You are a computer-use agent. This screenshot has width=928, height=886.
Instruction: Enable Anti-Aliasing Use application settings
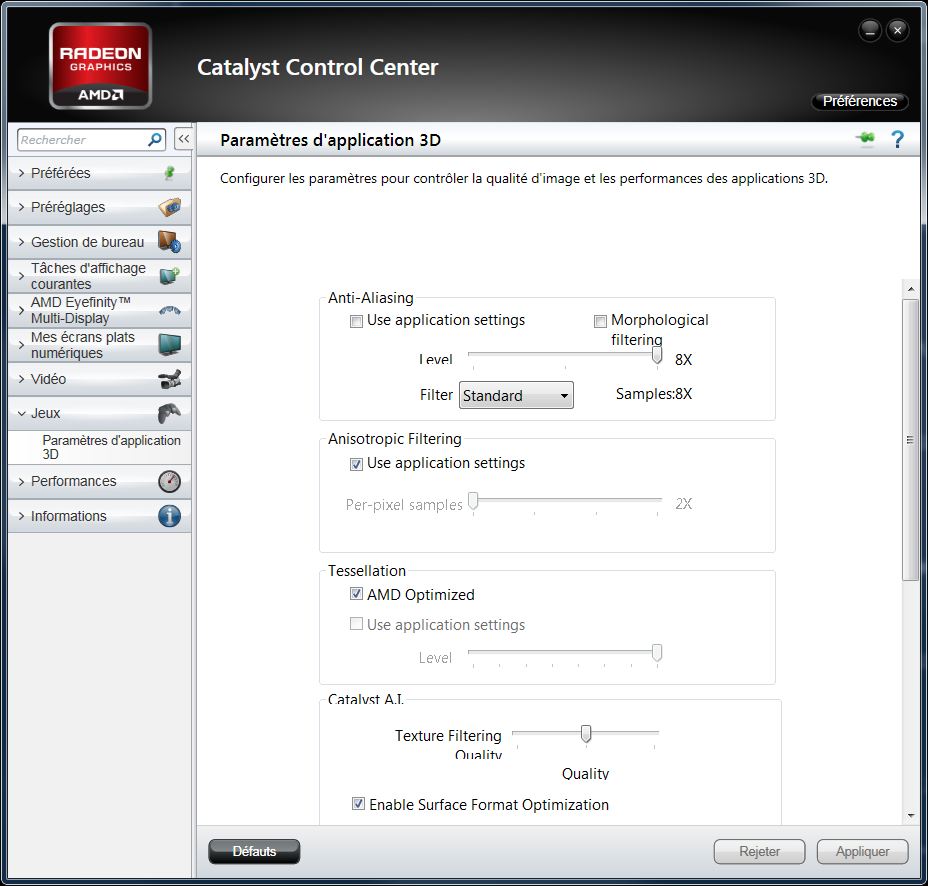click(356, 321)
